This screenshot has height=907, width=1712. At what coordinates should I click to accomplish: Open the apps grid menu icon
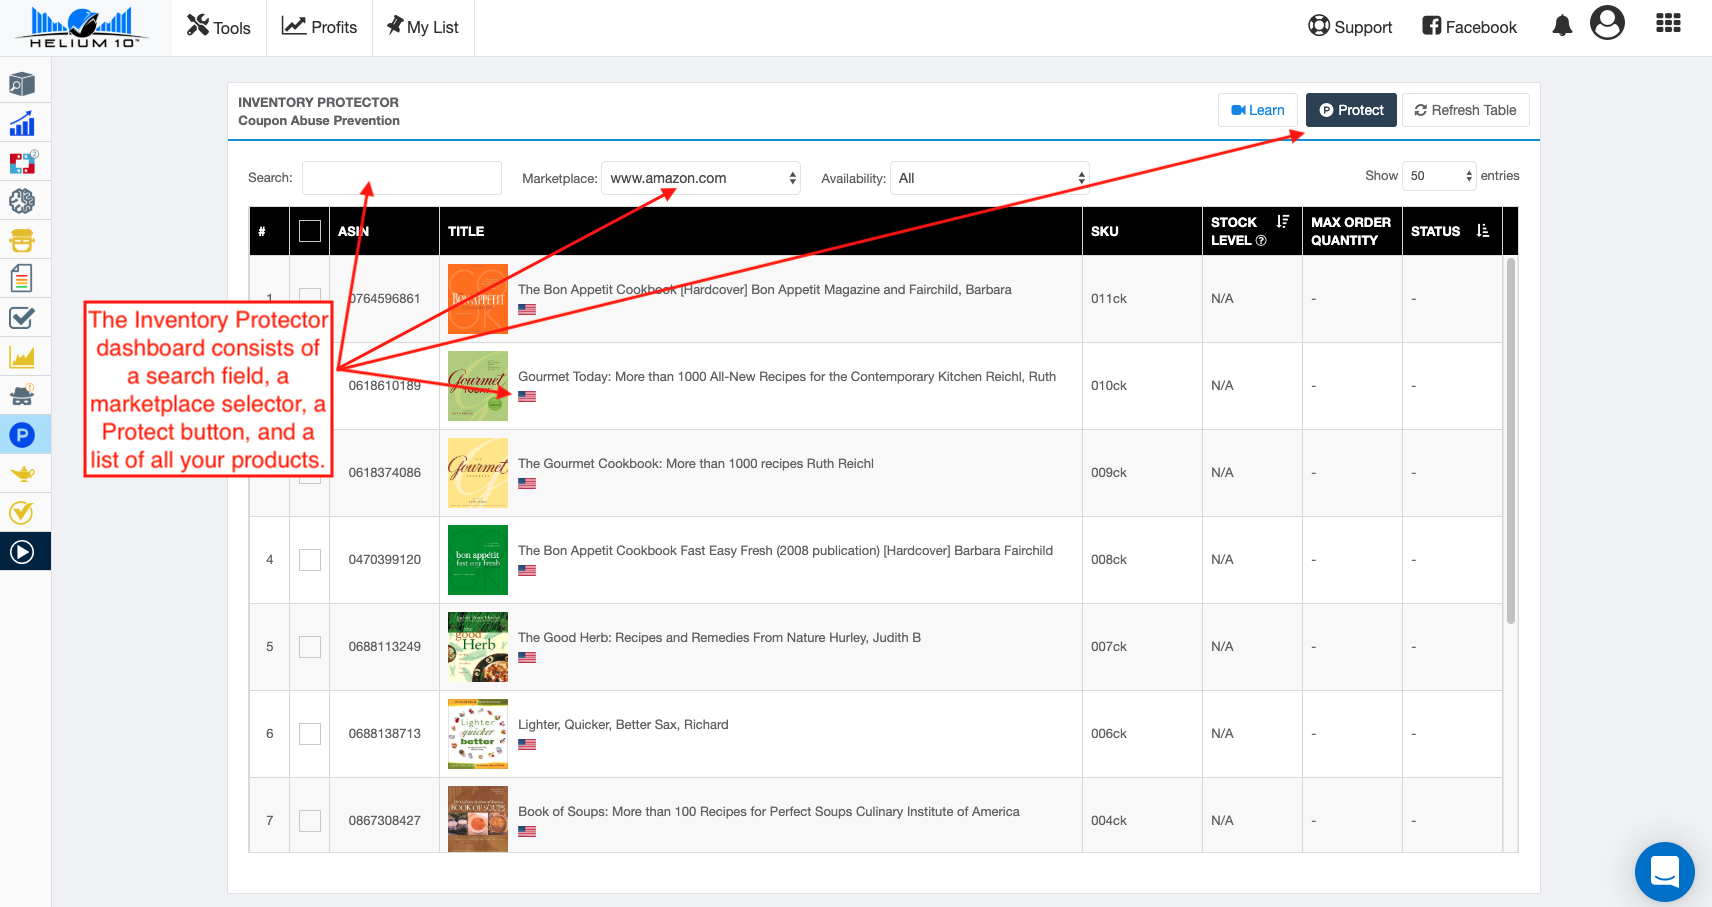coord(1668,23)
